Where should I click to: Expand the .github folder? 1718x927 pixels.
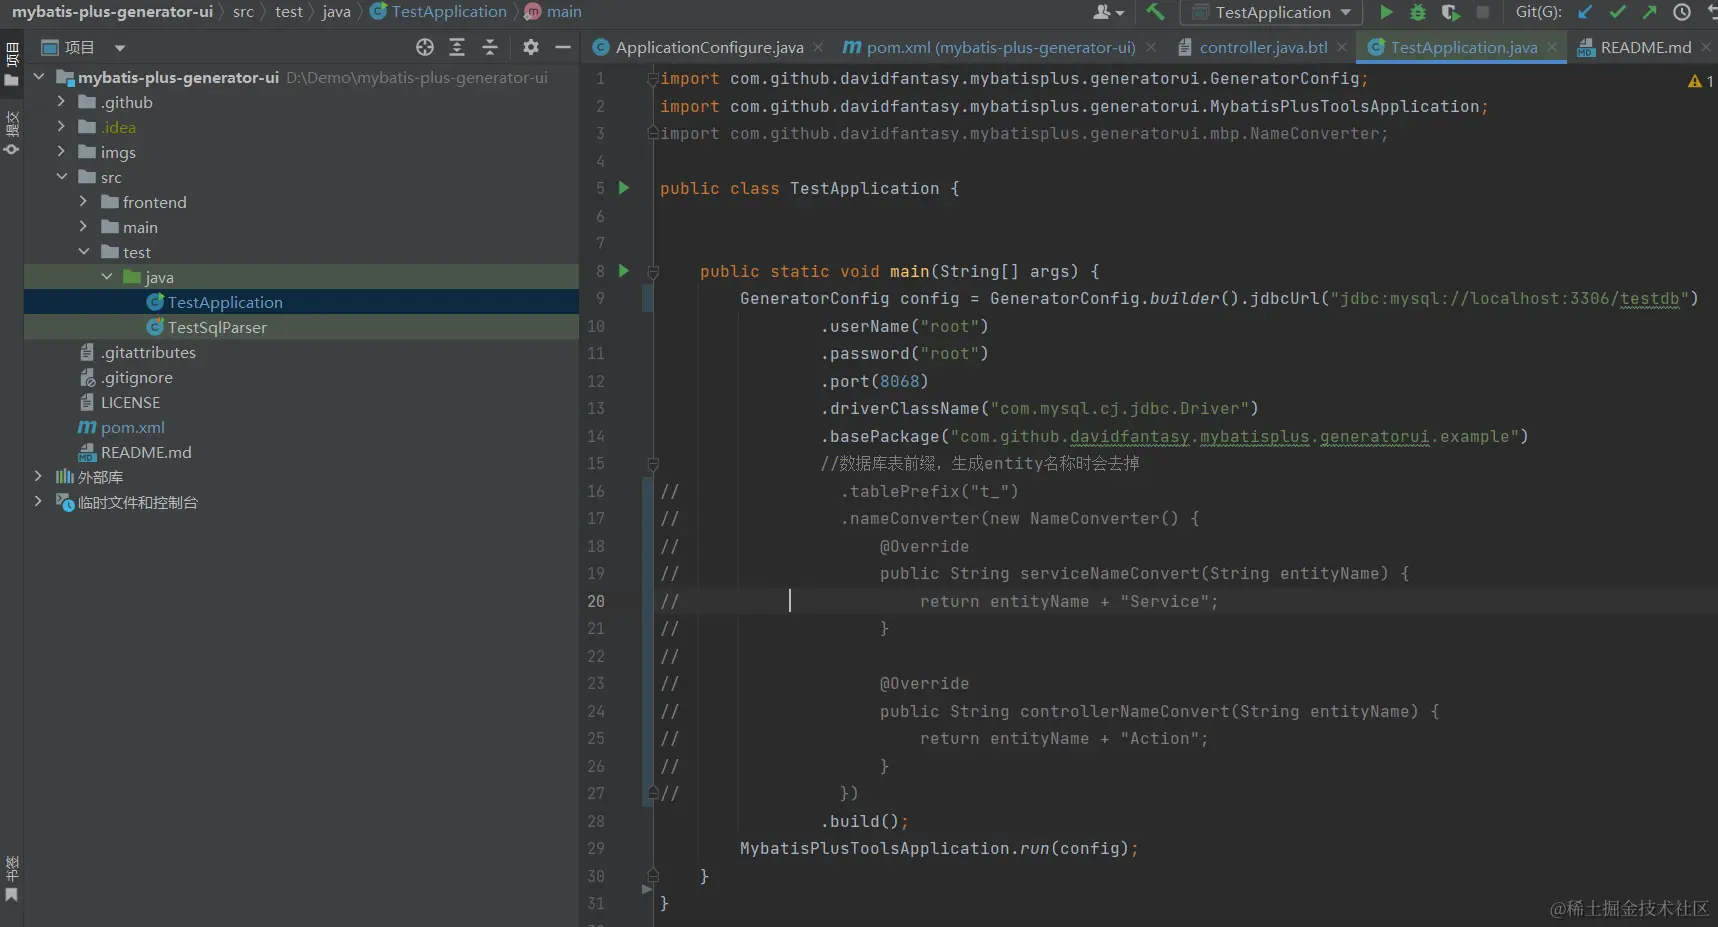pos(61,102)
